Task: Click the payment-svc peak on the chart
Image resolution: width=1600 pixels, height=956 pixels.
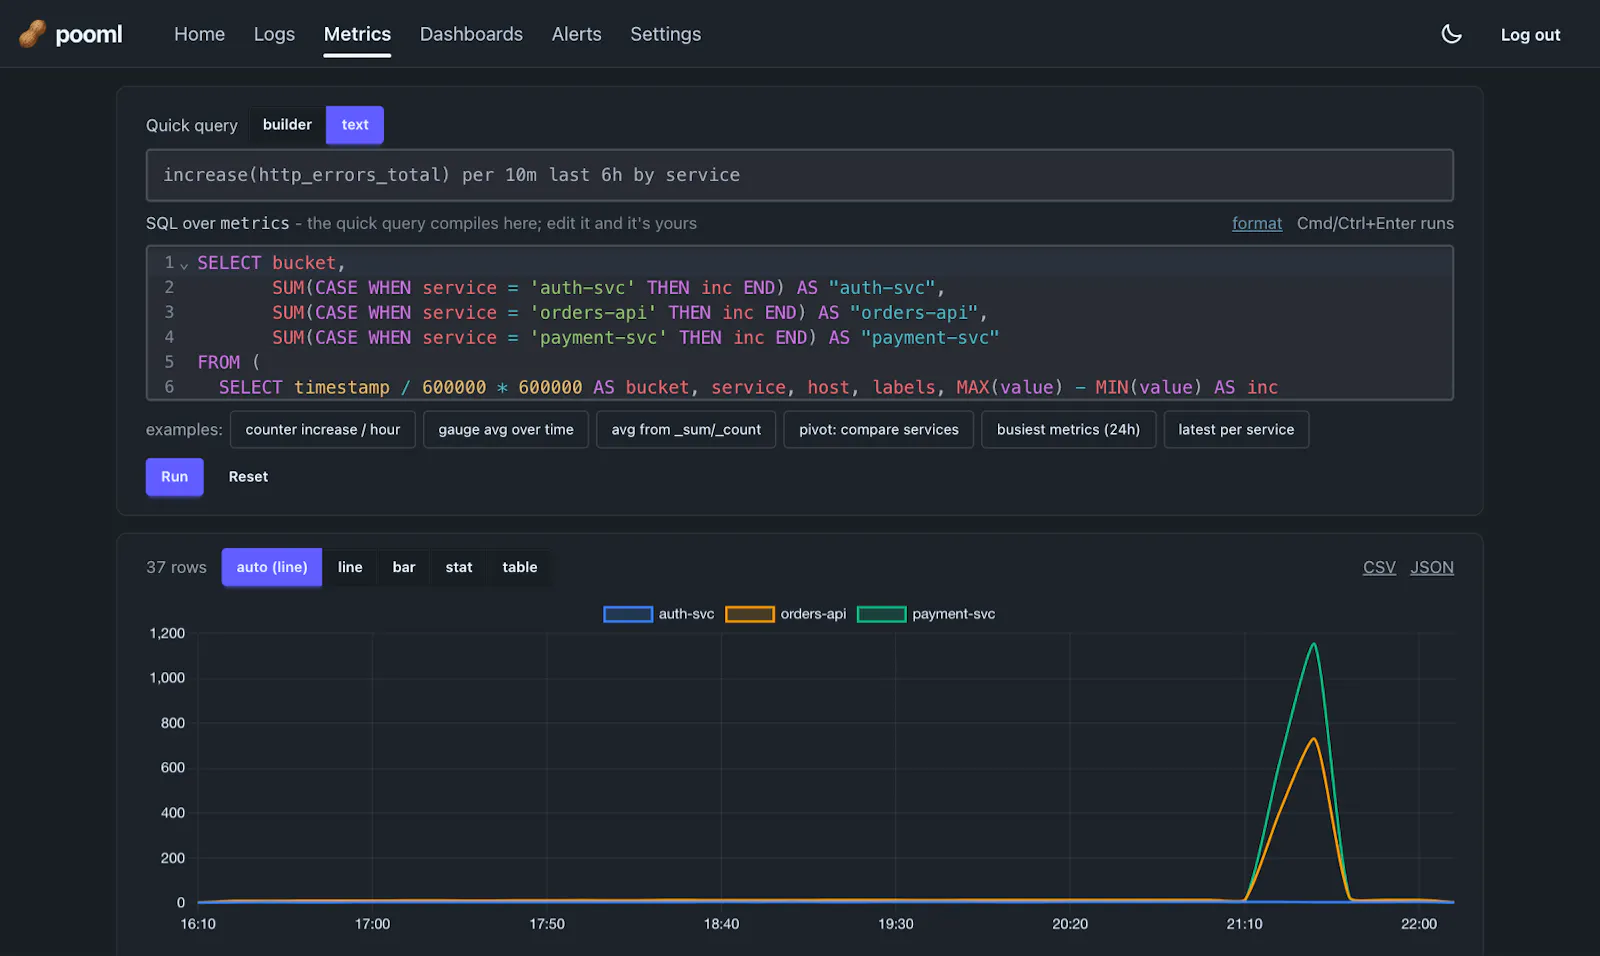Action: pos(1314,644)
